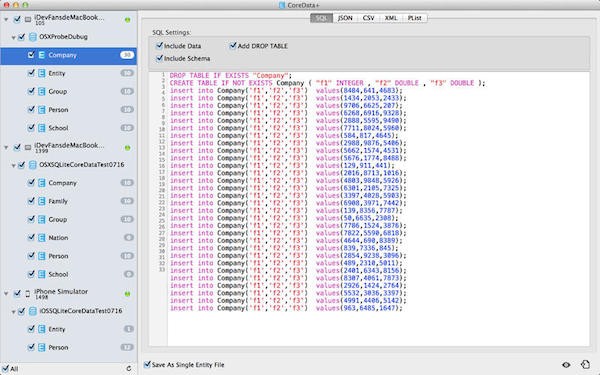
Task: Toggle the Include Schema checkbox
Action: click(x=160, y=58)
